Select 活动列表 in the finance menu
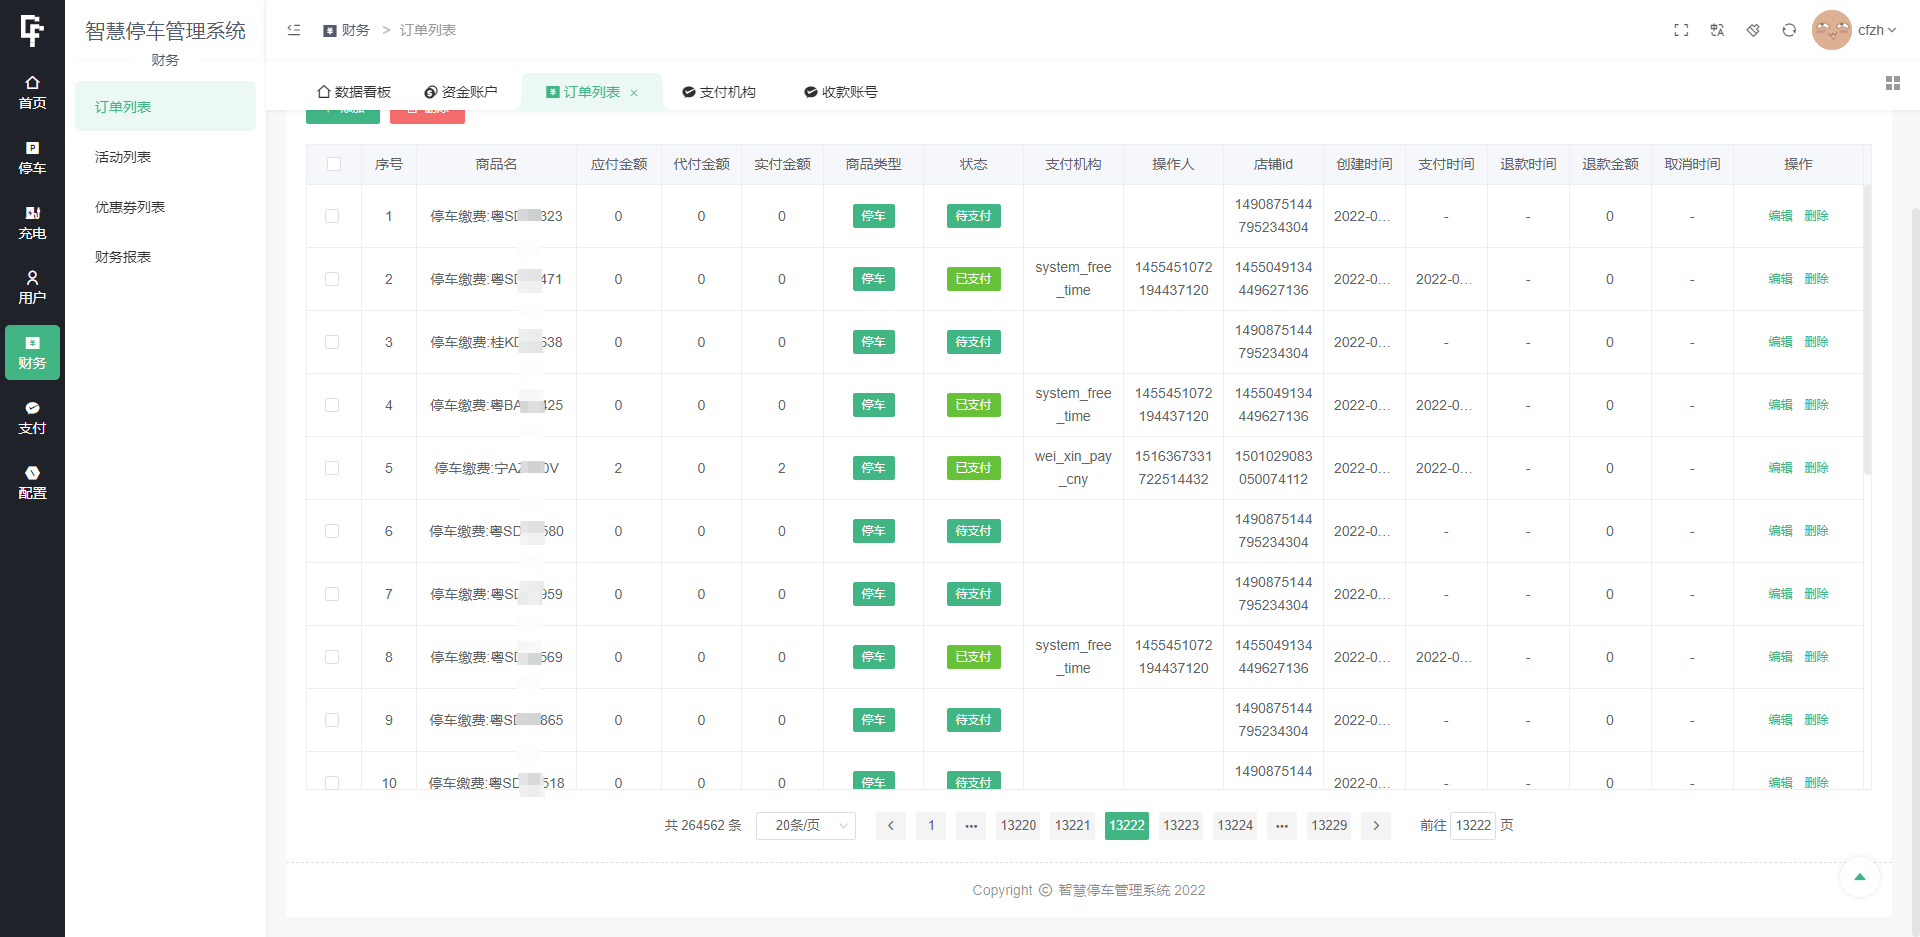This screenshot has width=1920, height=937. 165,156
